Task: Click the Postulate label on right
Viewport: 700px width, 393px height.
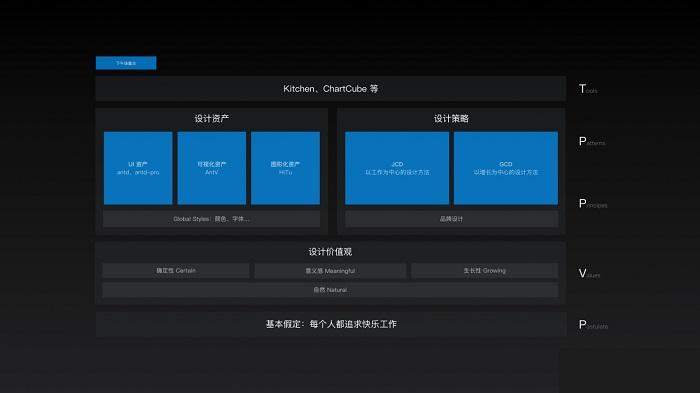Action: (593, 325)
